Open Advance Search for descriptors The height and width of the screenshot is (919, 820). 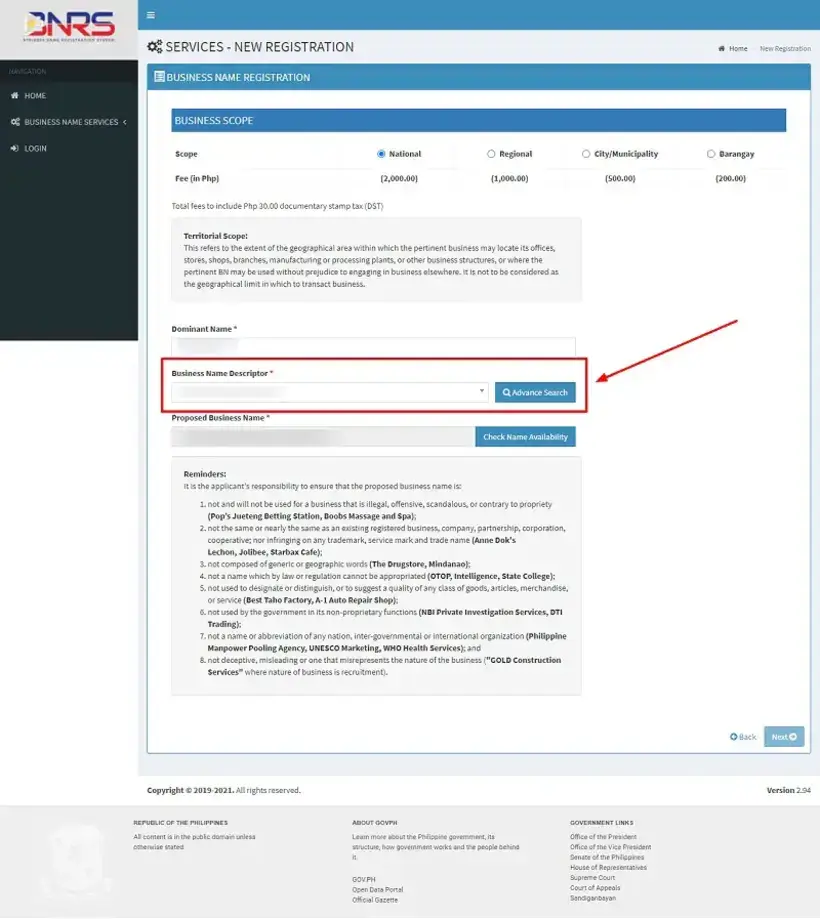[535, 392]
